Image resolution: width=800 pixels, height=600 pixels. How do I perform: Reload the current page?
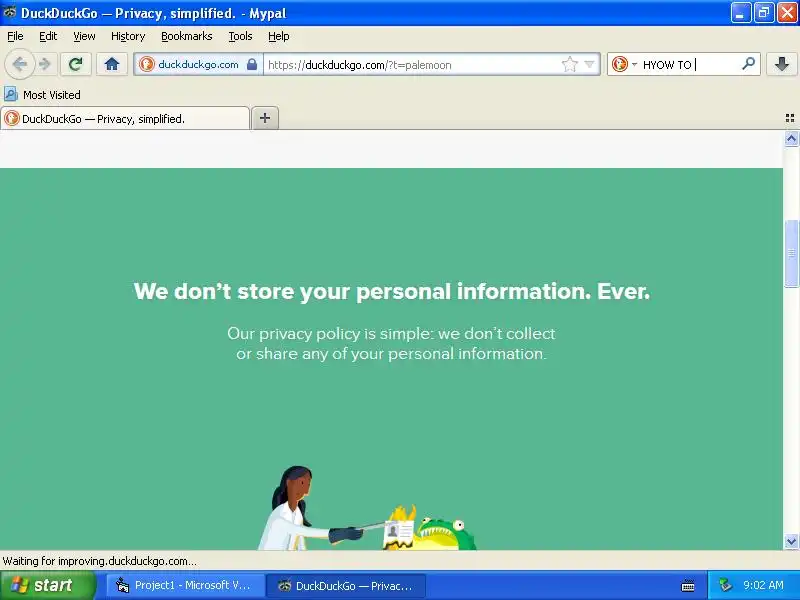pyautogui.click(x=76, y=64)
